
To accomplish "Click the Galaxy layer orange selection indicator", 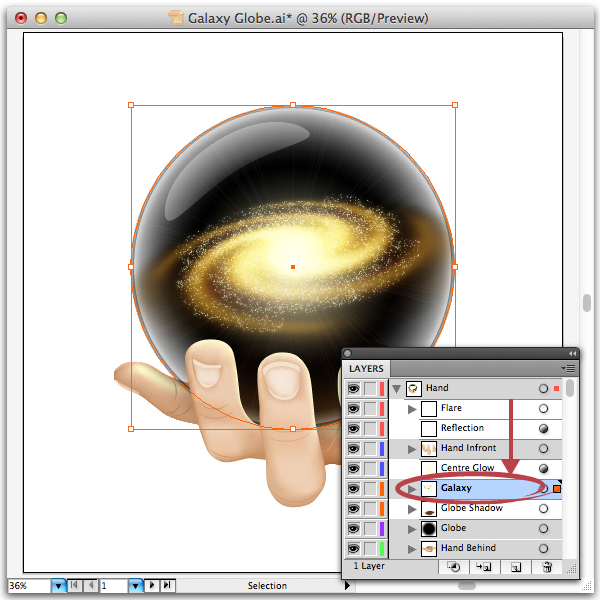I will pos(557,489).
